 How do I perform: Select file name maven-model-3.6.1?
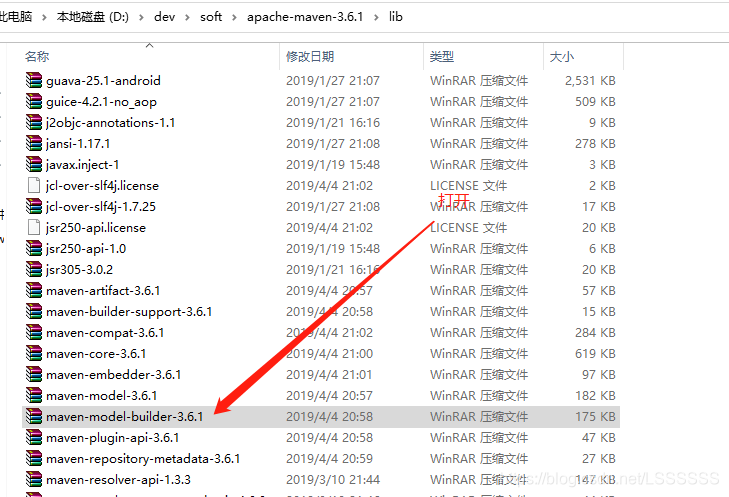(x=102, y=396)
